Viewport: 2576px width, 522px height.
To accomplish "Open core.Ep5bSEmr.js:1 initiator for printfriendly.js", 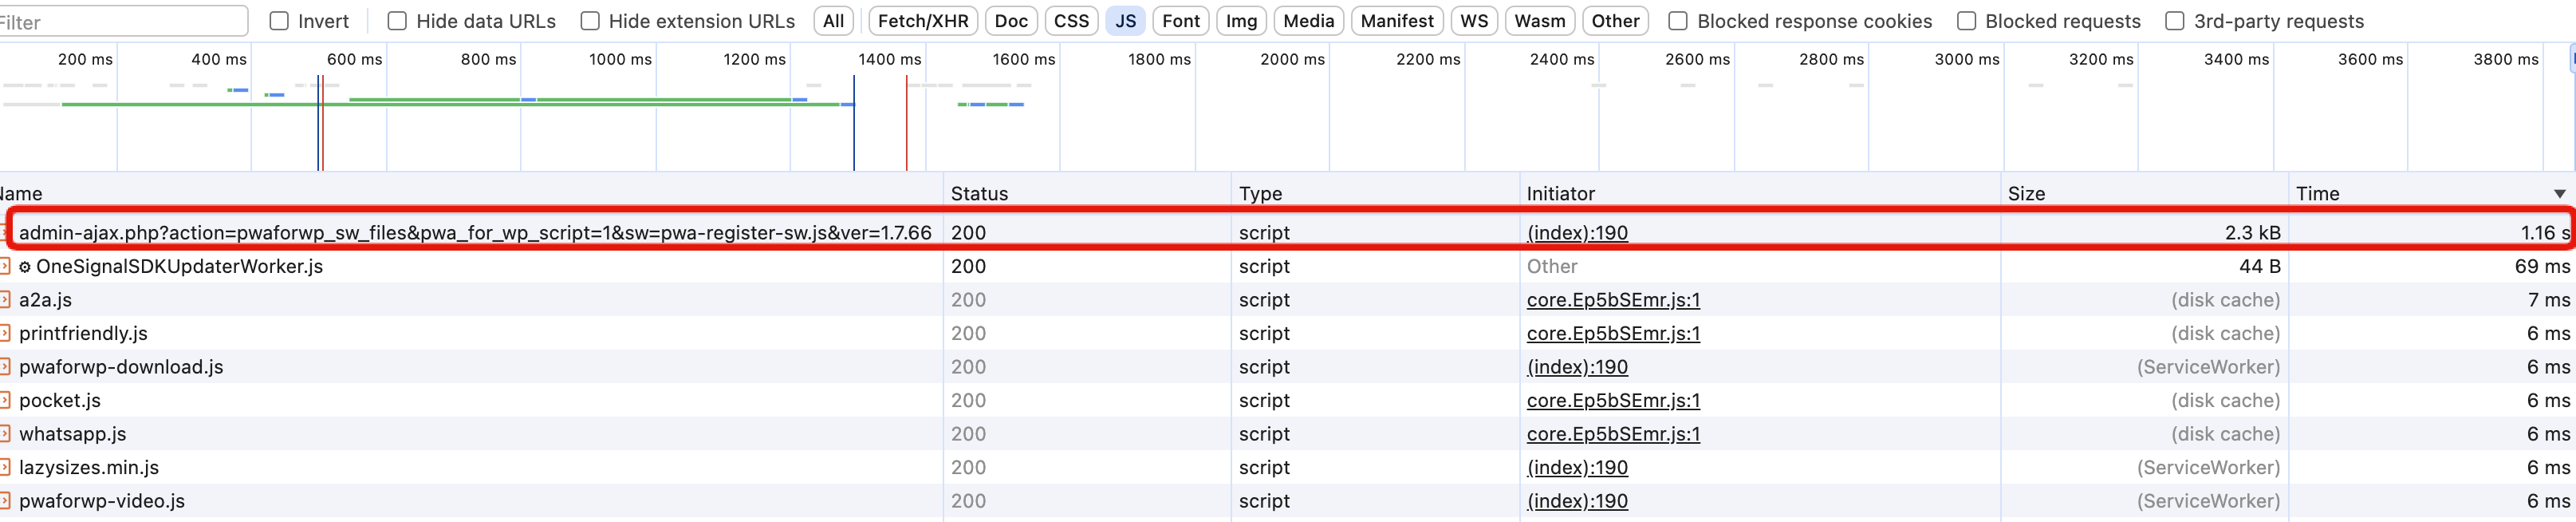I will point(1613,334).
